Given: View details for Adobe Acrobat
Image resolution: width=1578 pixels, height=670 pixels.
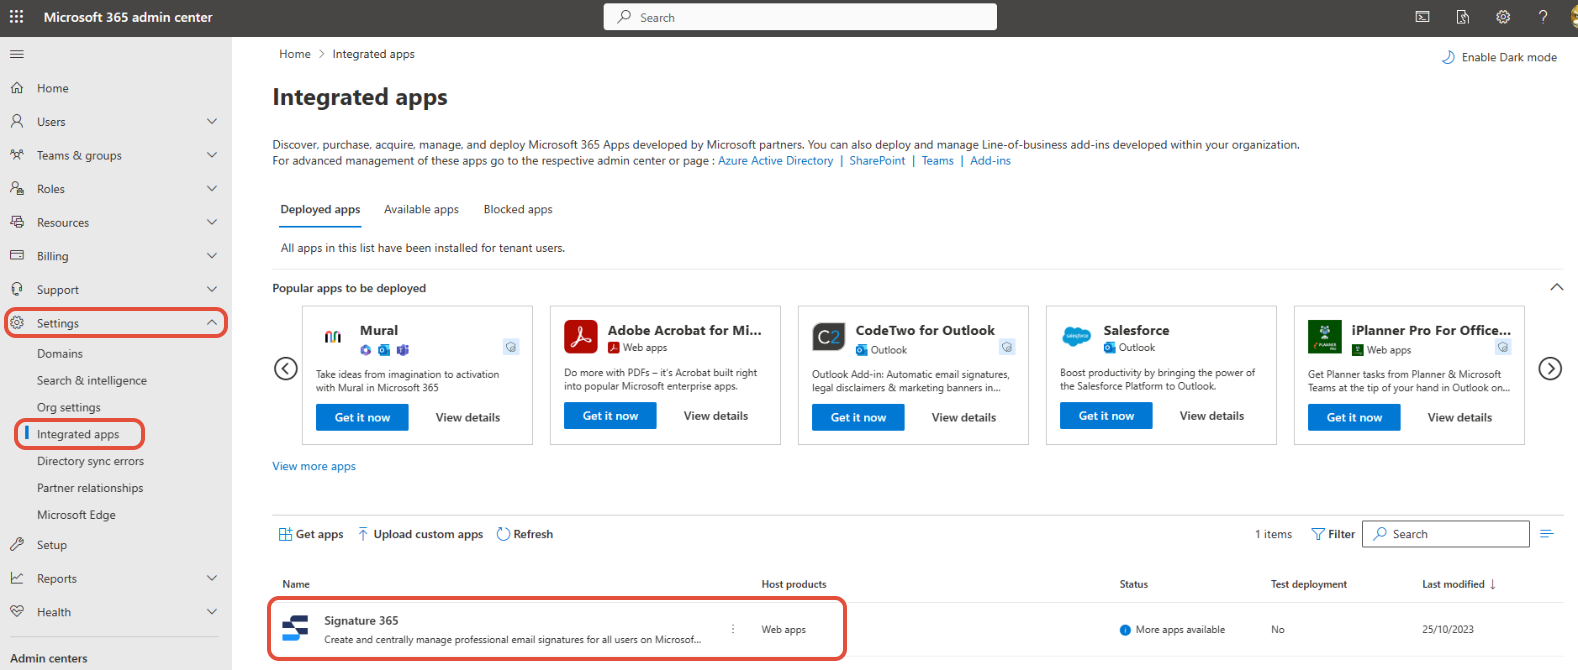Looking at the screenshot, I should [x=716, y=416].
